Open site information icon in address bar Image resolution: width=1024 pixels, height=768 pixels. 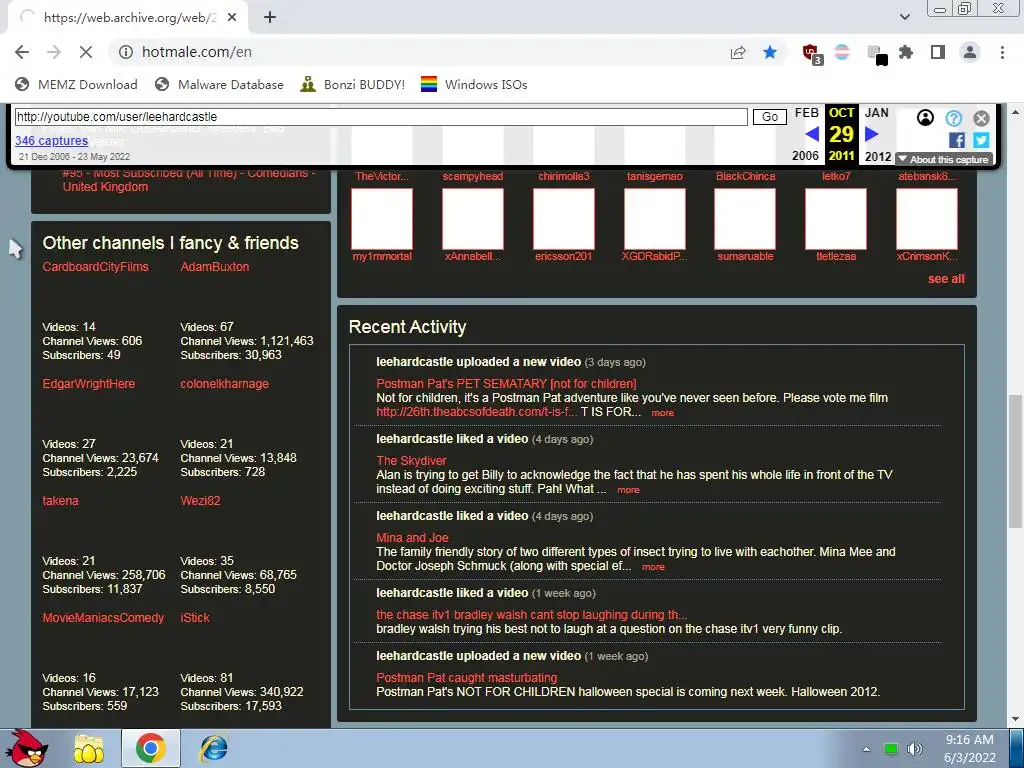pos(126,52)
